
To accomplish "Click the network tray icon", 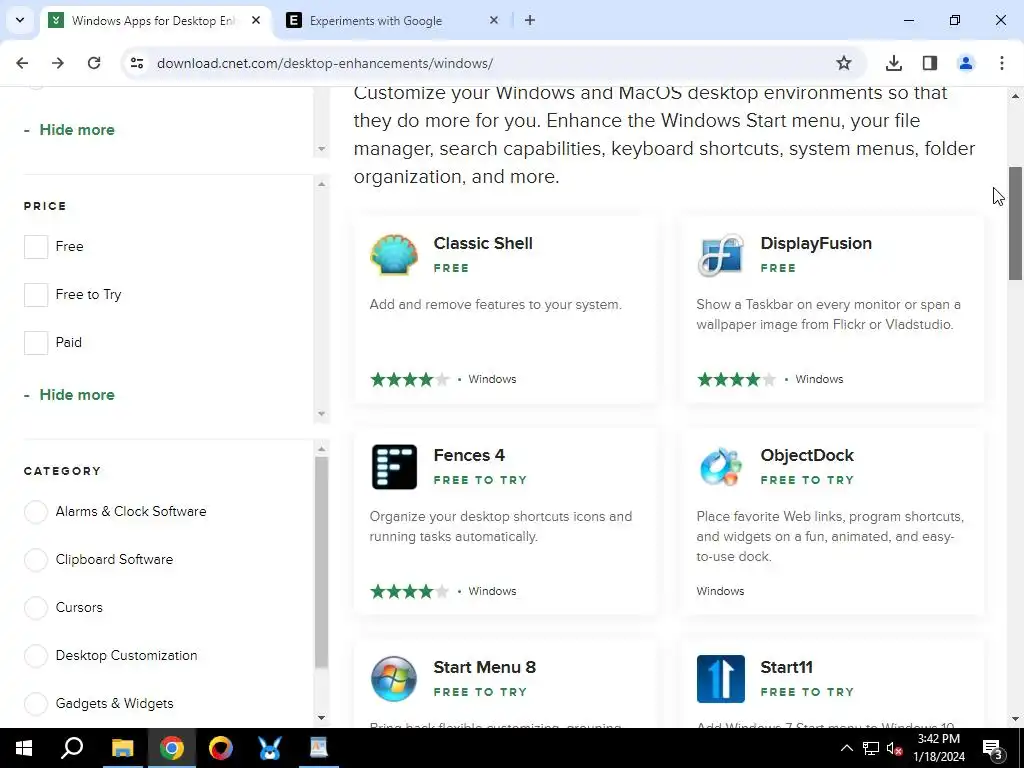I will coord(871,748).
